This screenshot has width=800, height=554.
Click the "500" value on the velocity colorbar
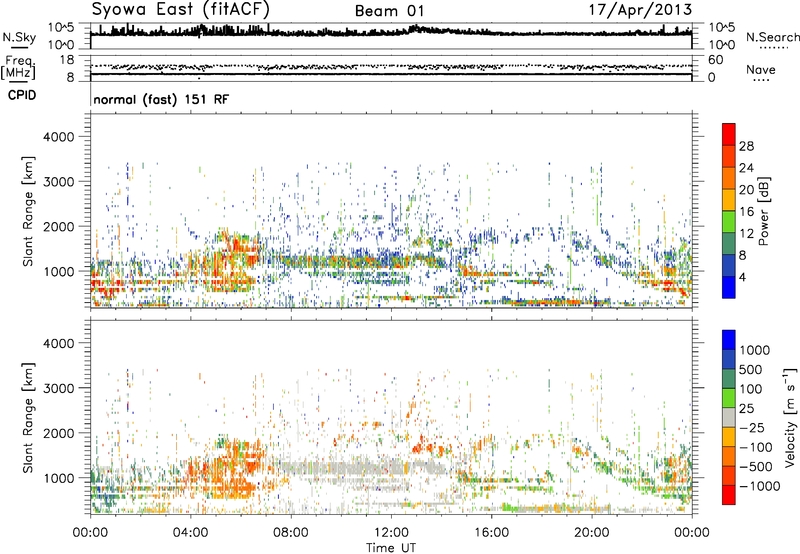(752, 369)
